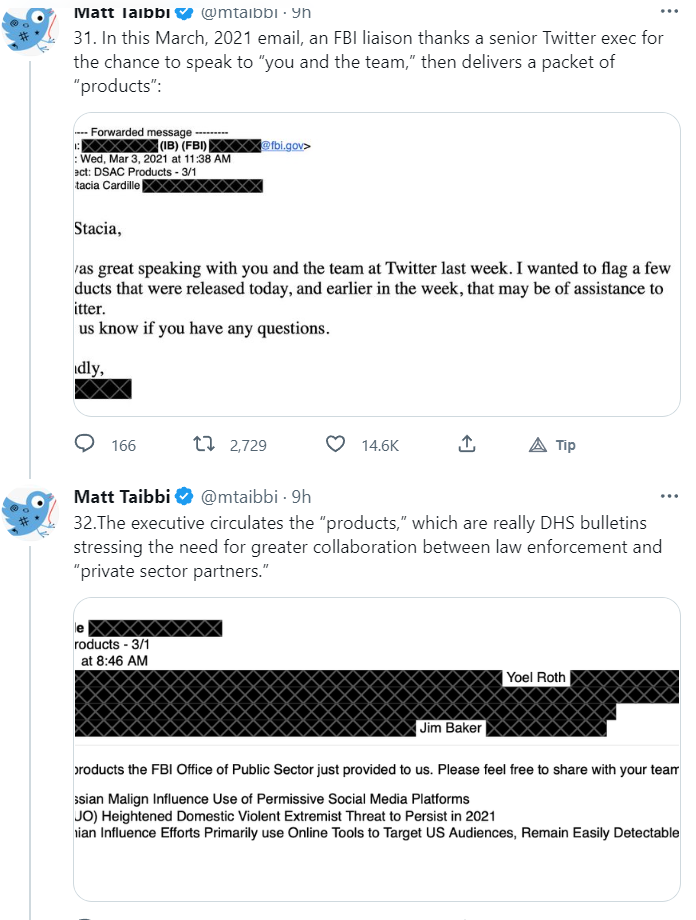Click the 14.6K likes count

click(380, 445)
